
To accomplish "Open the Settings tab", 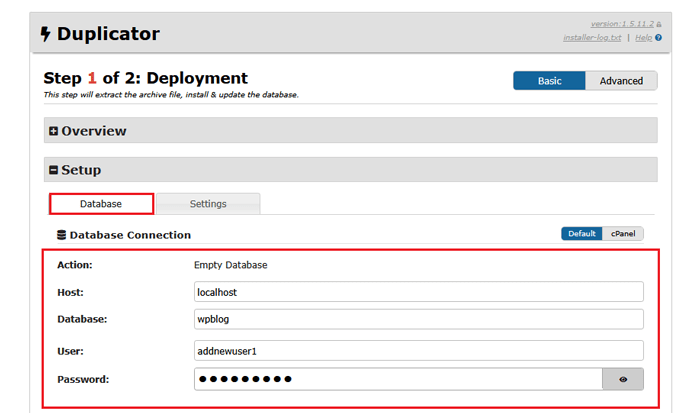I will pyautogui.click(x=208, y=204).
